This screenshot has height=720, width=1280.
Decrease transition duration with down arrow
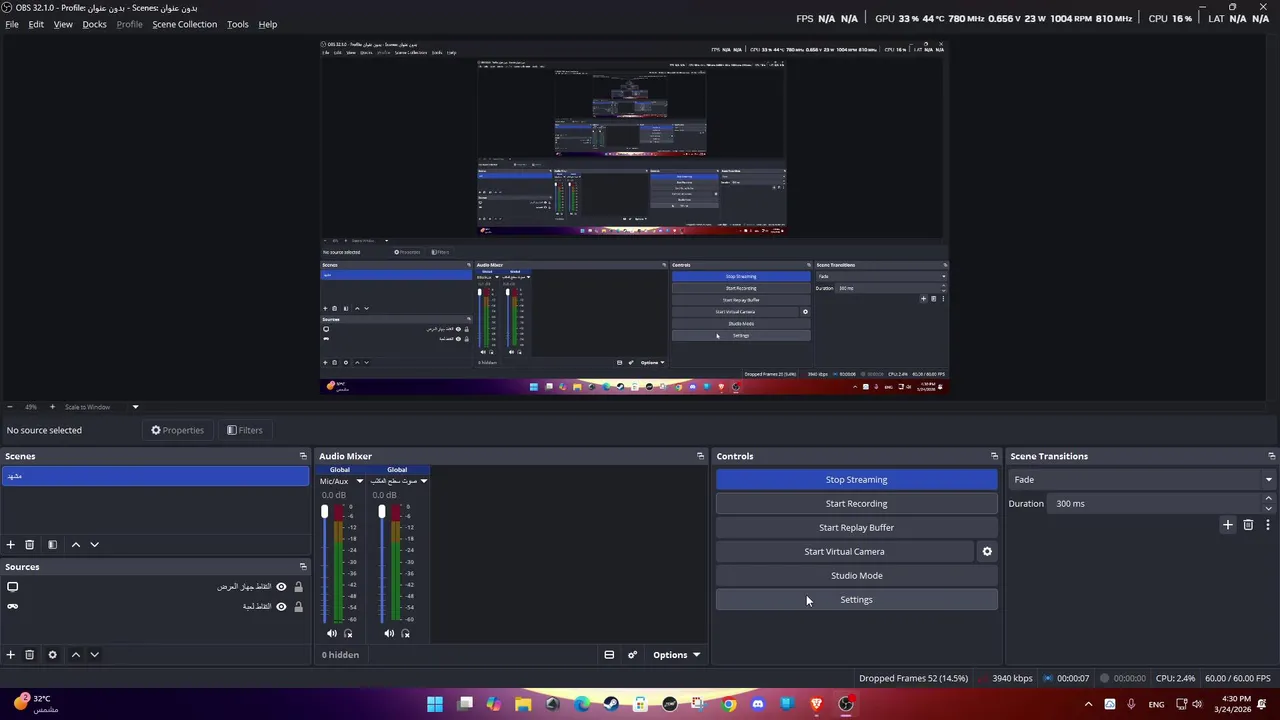(1269, 508)
